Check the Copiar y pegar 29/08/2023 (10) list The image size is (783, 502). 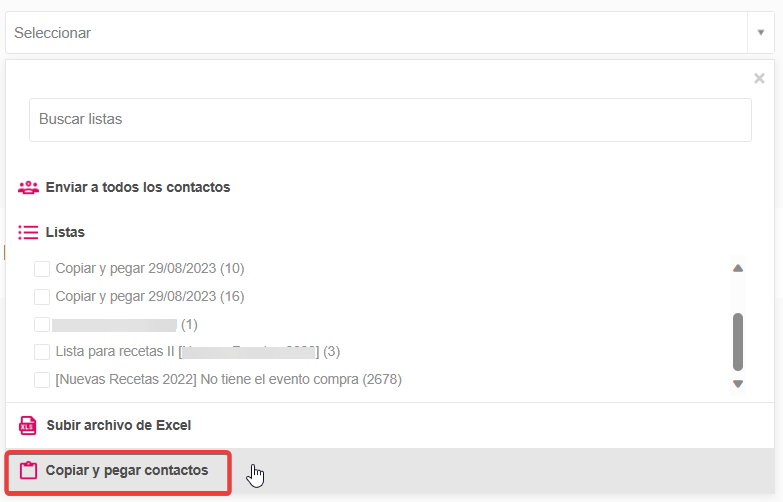pyautogui.click(x=42, y=268)
